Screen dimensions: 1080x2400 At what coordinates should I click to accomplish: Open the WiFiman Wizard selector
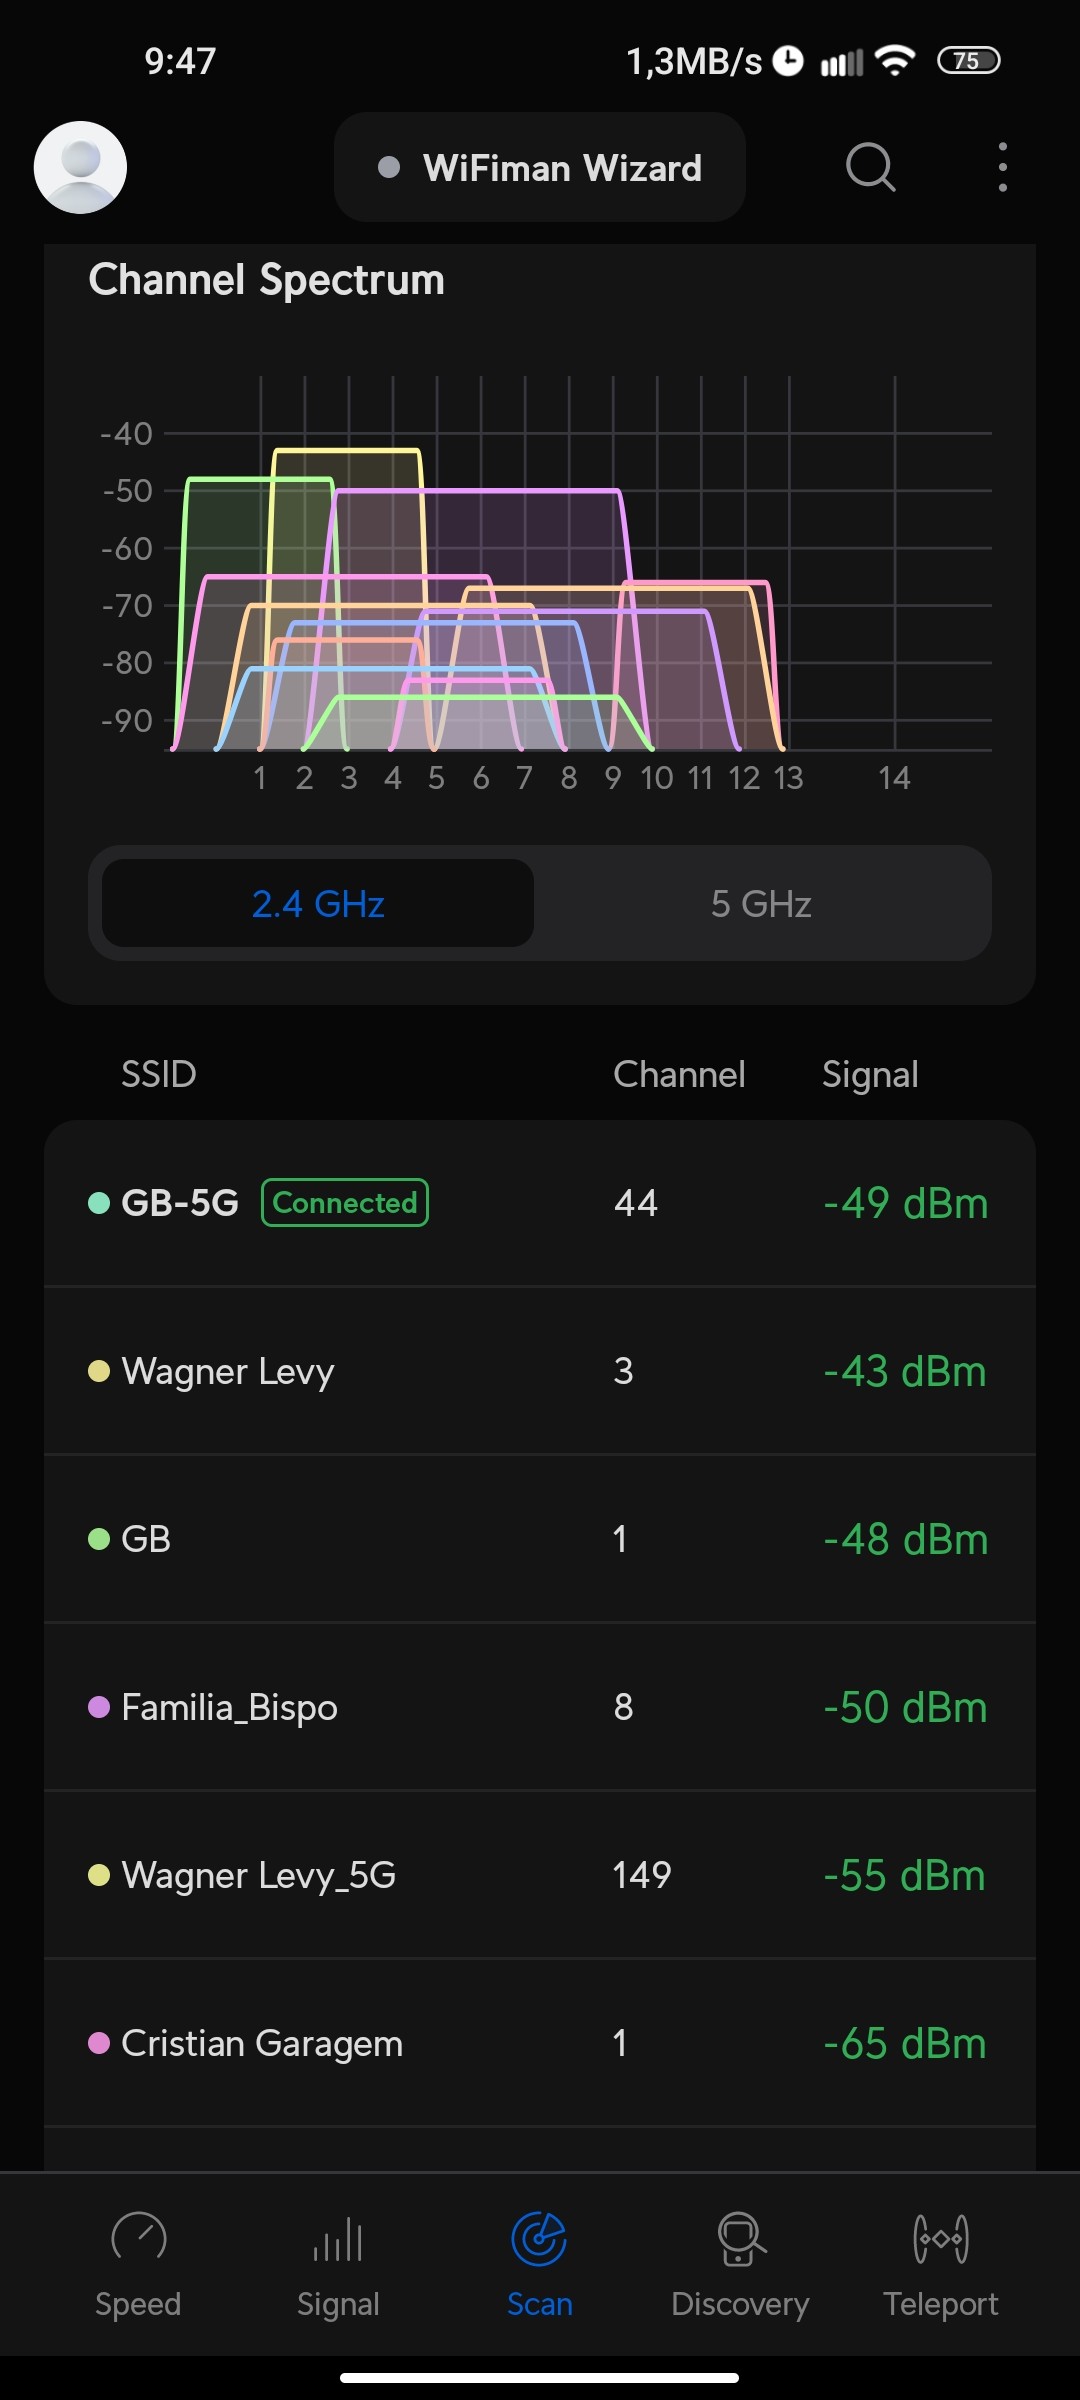[x=540, y=168]
